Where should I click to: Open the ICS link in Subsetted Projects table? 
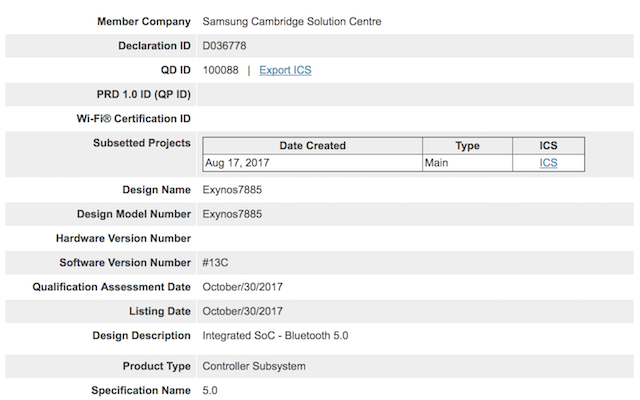click(x=548, y=163)
